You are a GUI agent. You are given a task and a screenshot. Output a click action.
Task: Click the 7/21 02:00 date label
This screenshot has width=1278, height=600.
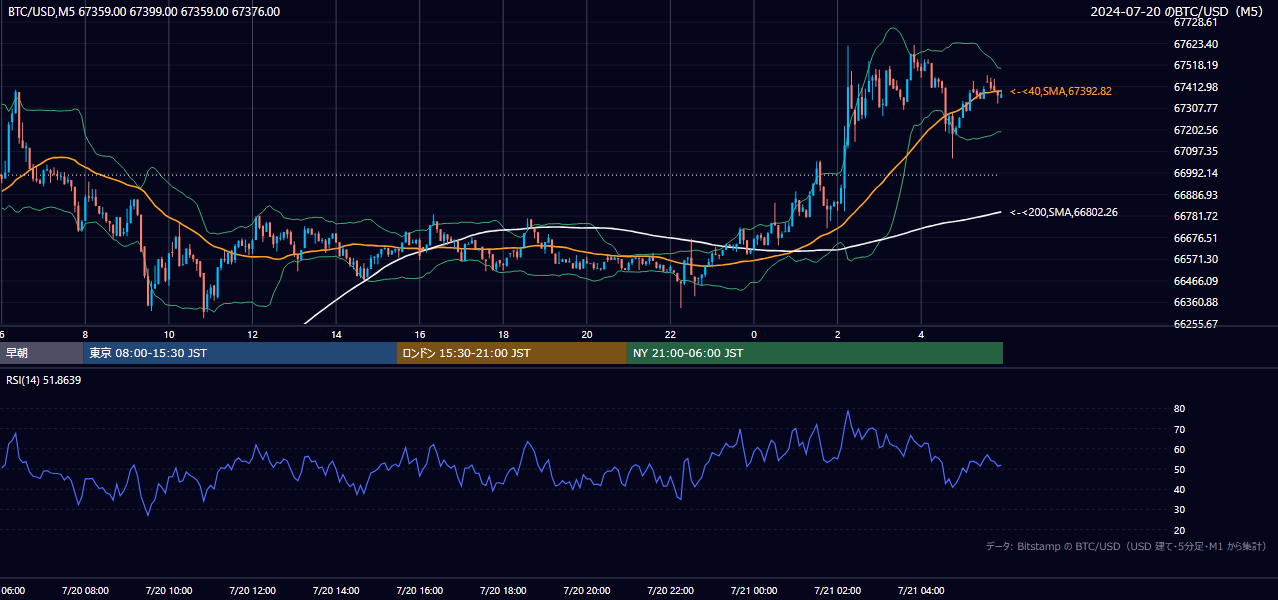coord(837,591)
